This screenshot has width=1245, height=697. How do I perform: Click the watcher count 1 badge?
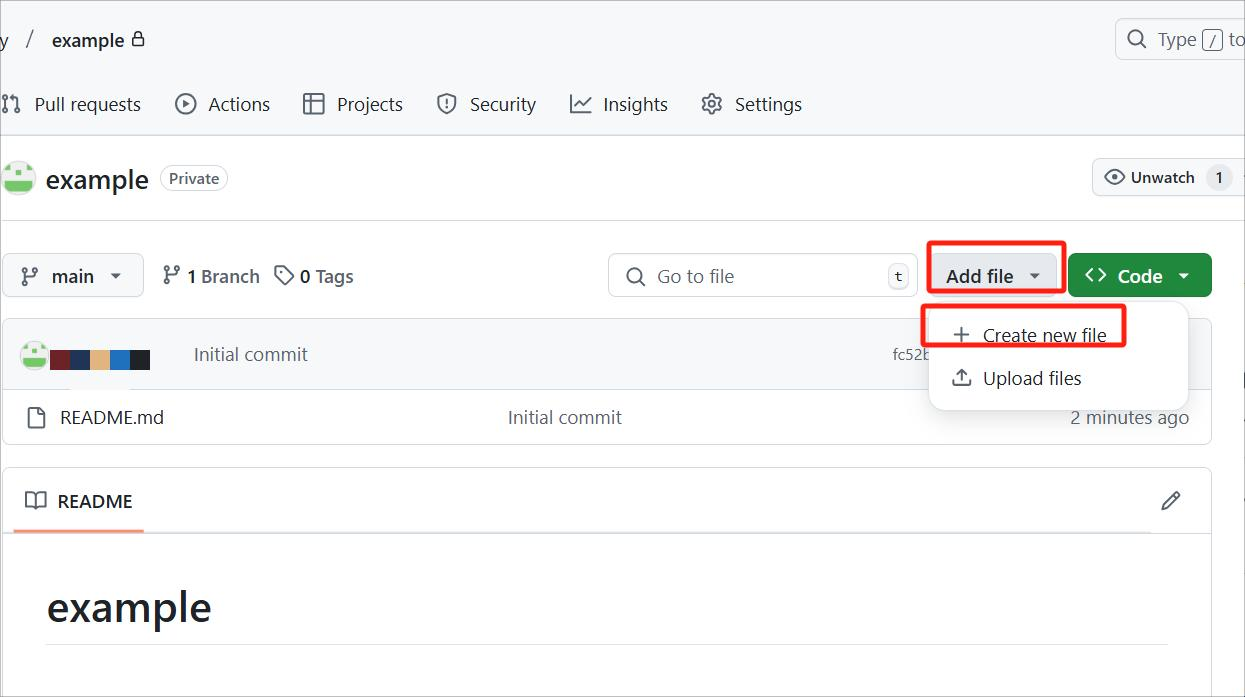(1218, 178)
